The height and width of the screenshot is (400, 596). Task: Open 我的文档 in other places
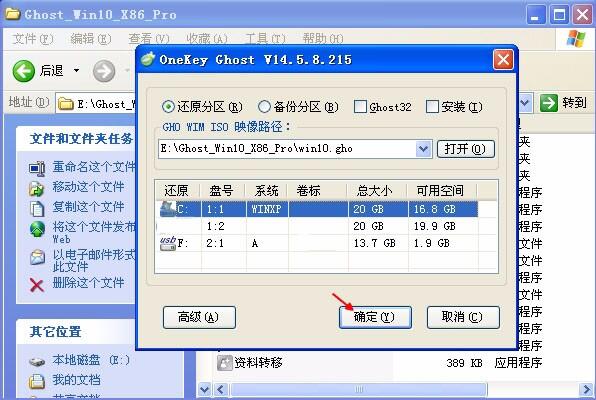(76, 379)
